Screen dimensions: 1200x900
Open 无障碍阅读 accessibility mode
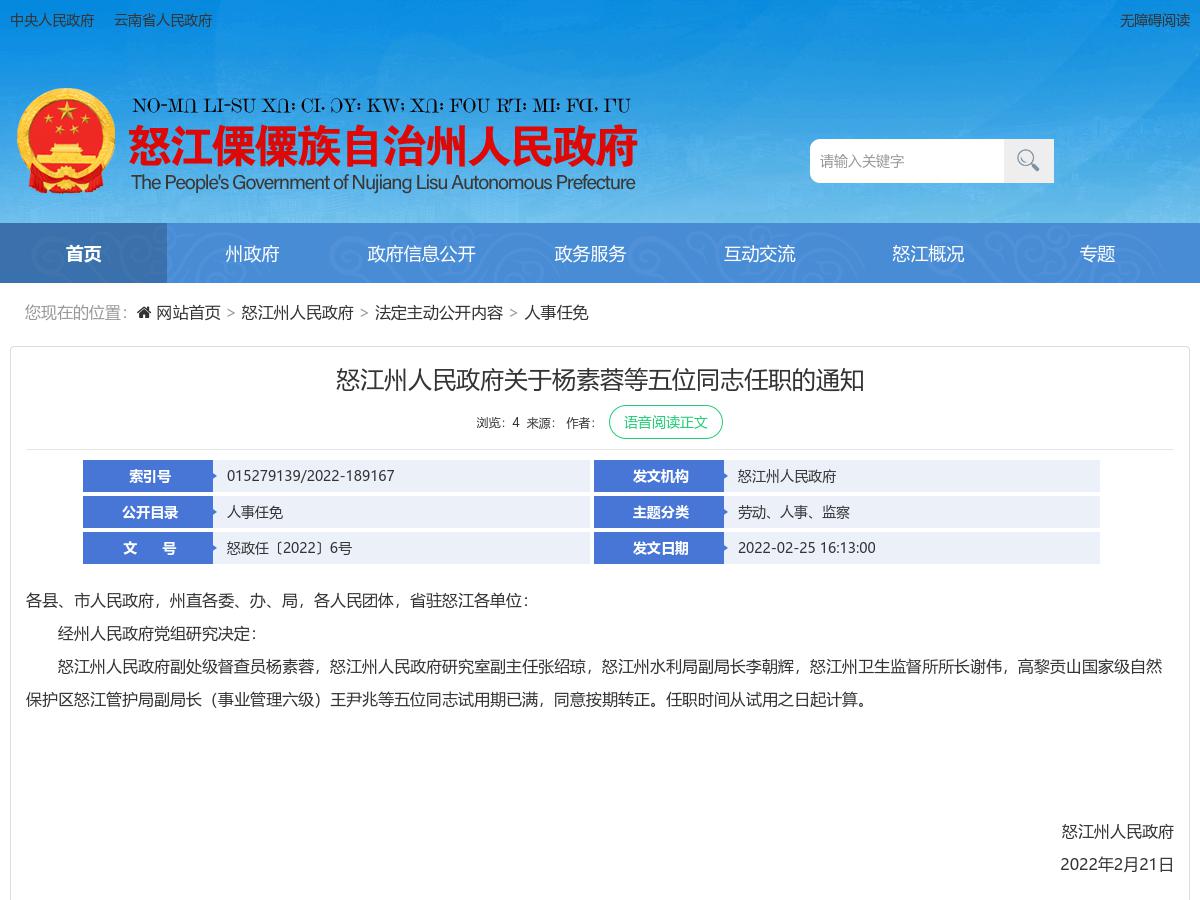click(x=1155, y=20)
